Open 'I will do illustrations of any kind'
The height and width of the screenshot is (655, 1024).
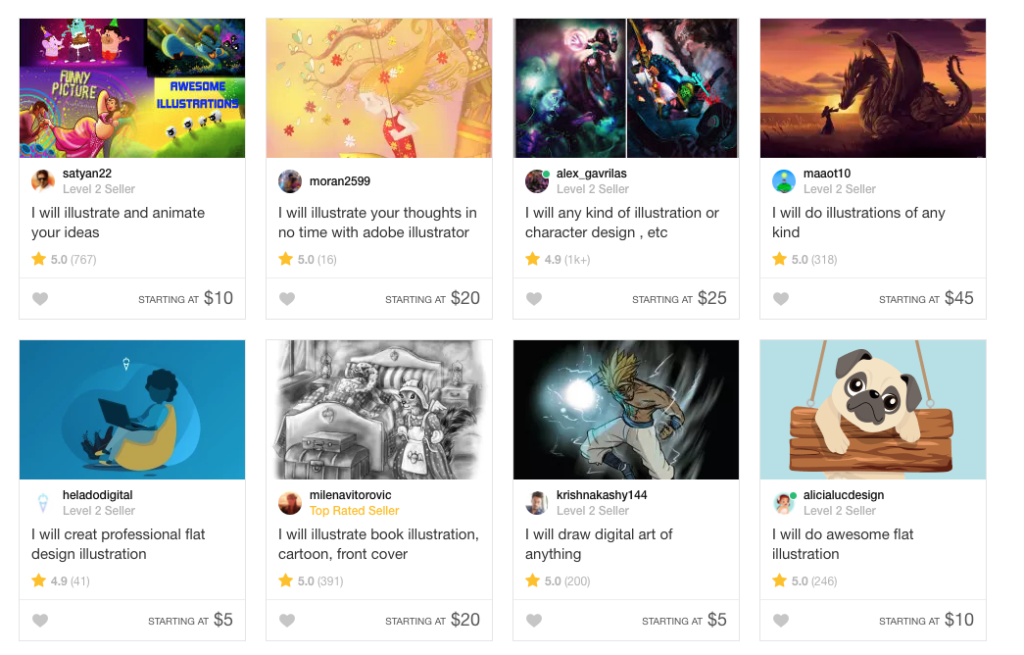[858, 222]
